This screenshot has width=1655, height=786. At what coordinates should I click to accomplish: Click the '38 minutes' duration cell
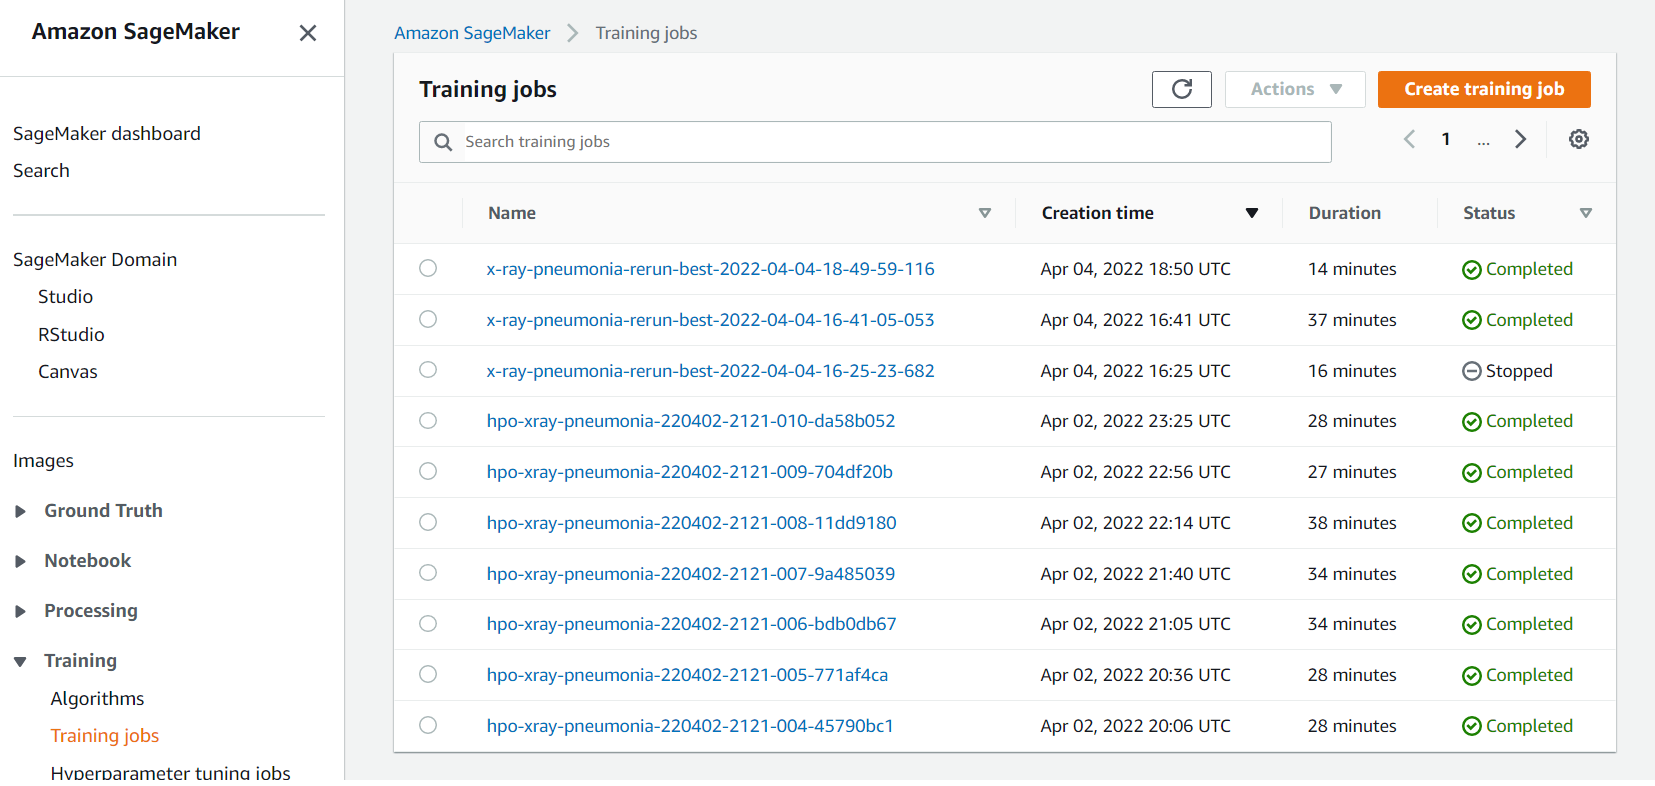pos(1352,523)
